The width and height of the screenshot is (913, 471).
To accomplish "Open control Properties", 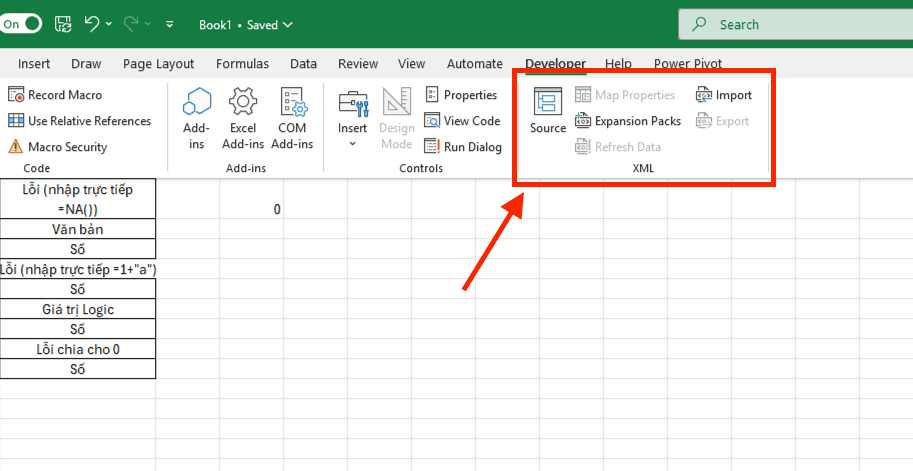I will [460, 95].
